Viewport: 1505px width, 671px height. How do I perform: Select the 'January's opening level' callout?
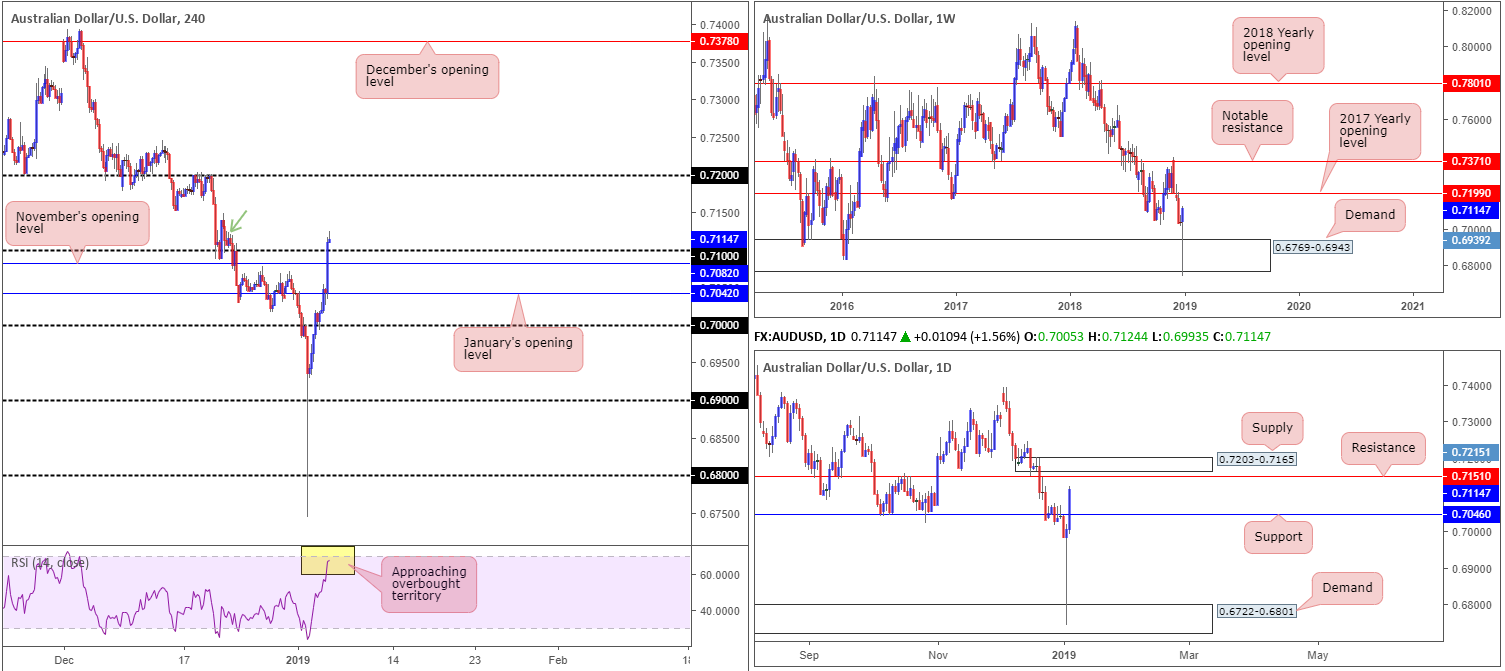tap(518, 349)
